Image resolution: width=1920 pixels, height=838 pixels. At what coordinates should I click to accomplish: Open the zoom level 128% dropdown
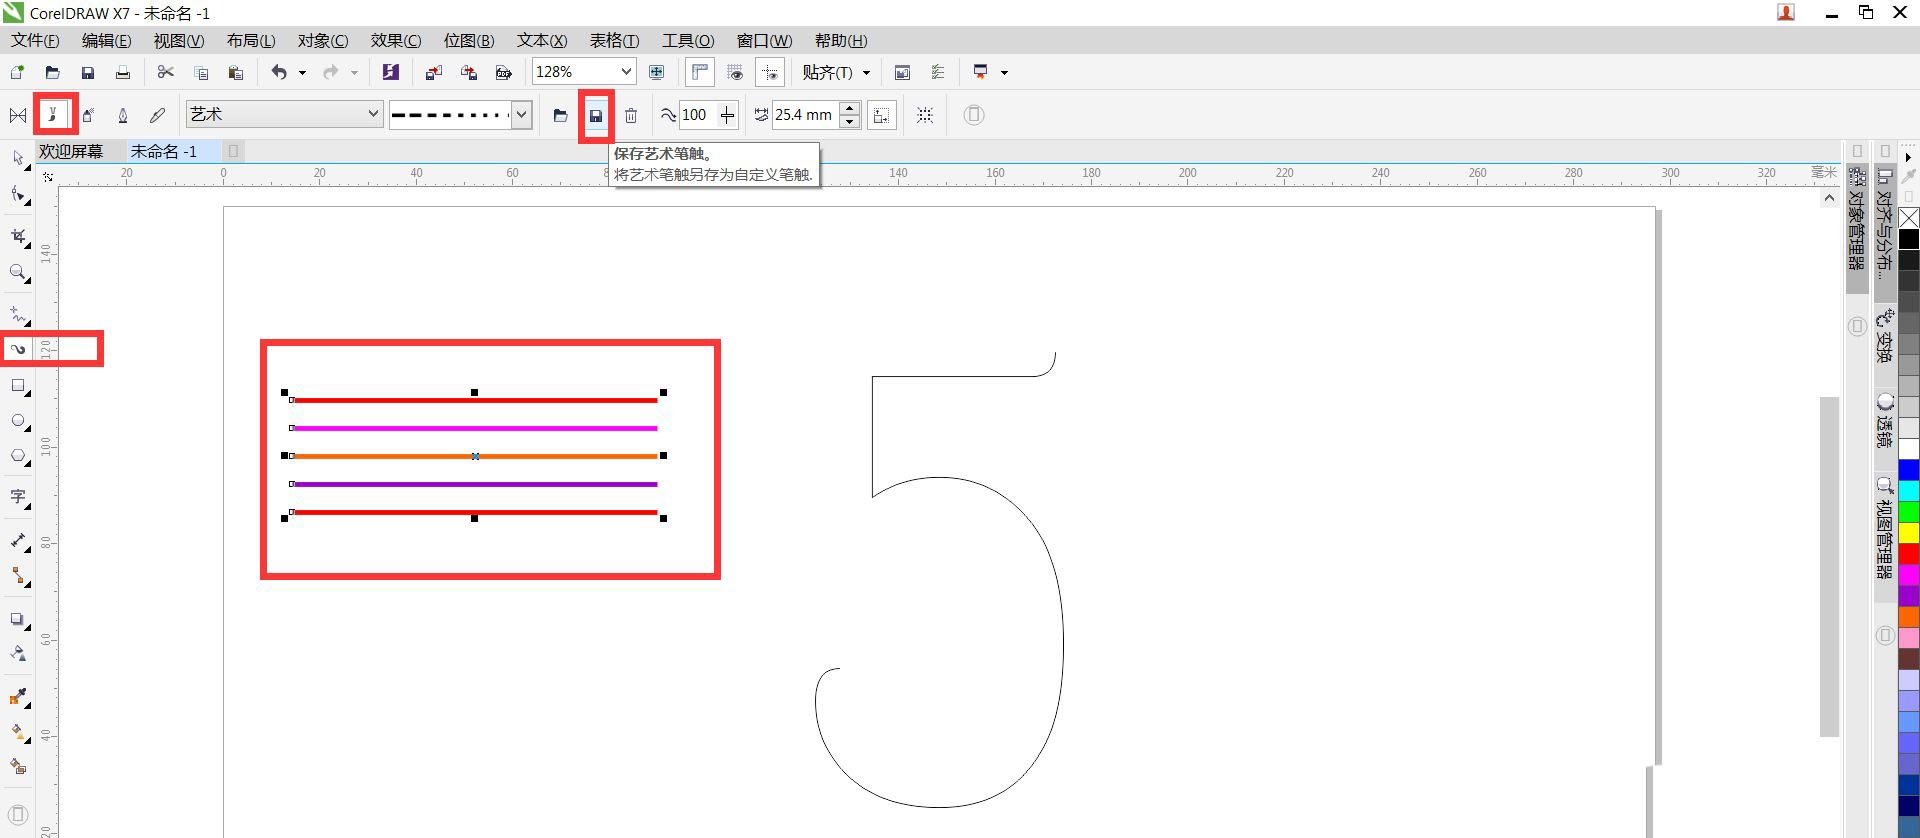pyautogui.click(x=626, y=72)
